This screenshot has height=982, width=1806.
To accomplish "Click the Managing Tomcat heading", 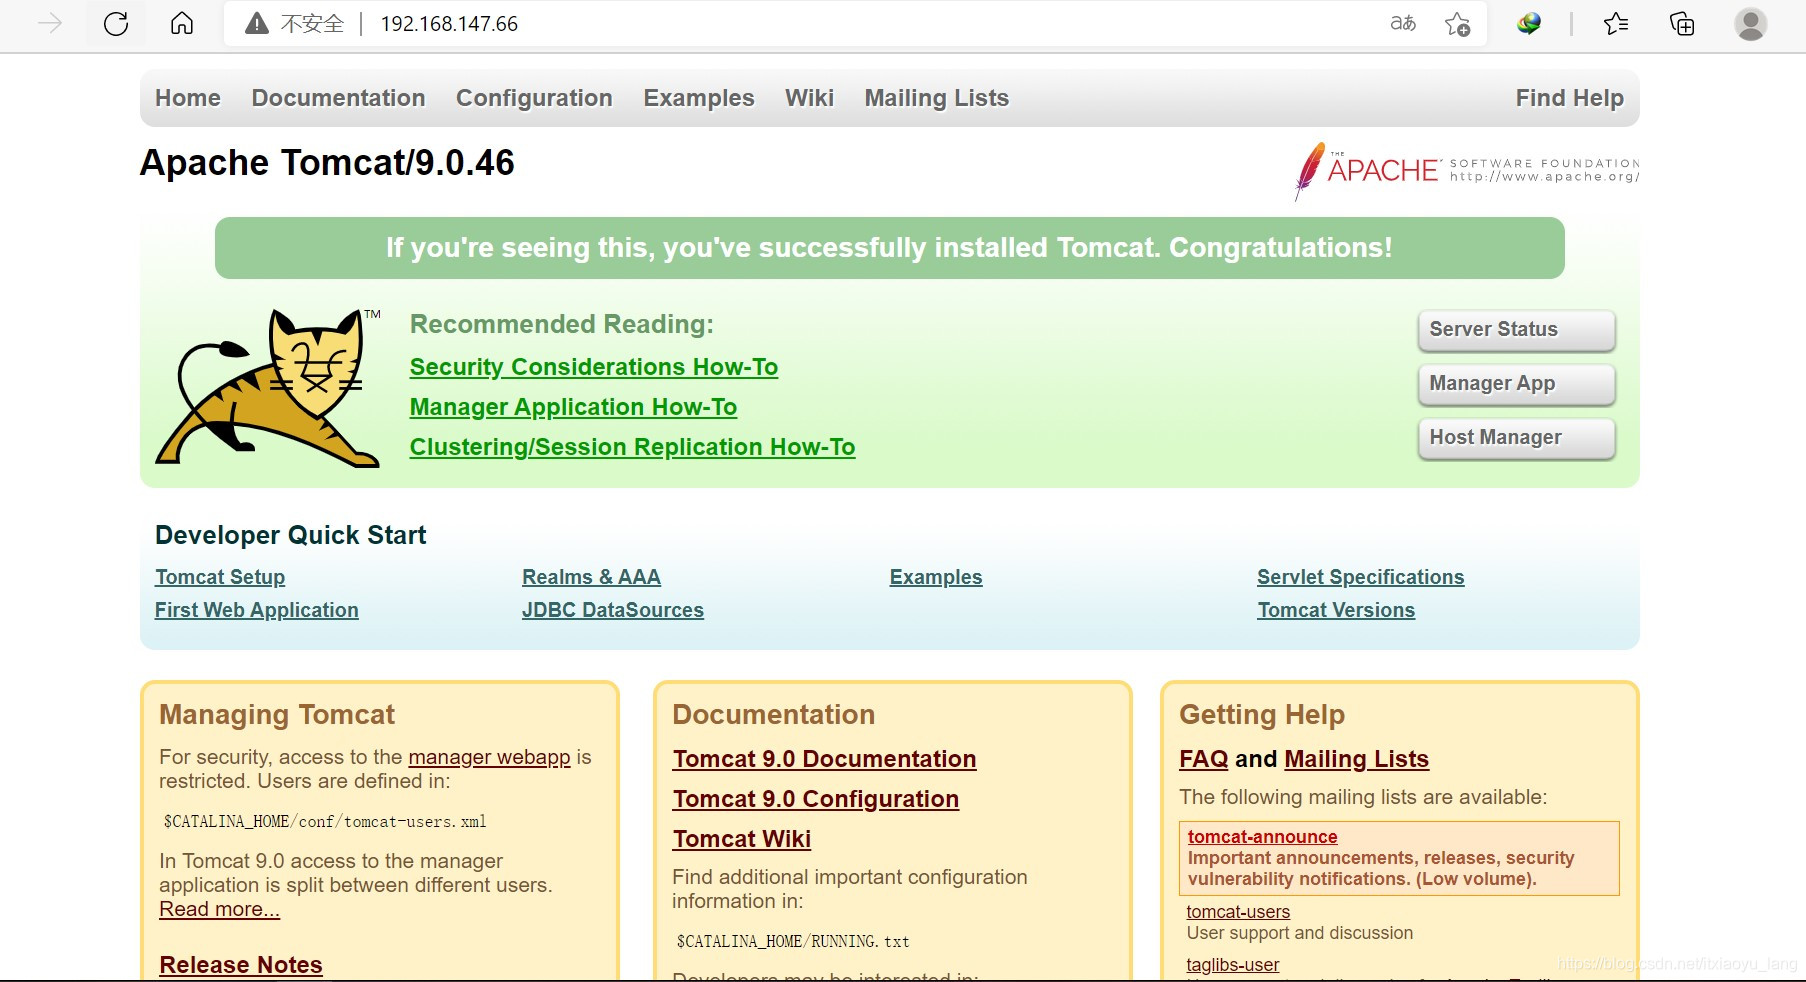I will (277, 715).
